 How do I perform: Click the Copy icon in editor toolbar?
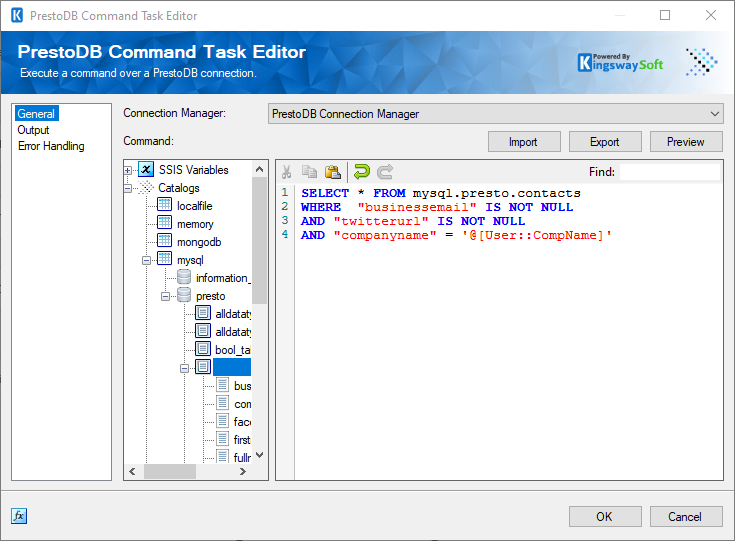point(309,172)
